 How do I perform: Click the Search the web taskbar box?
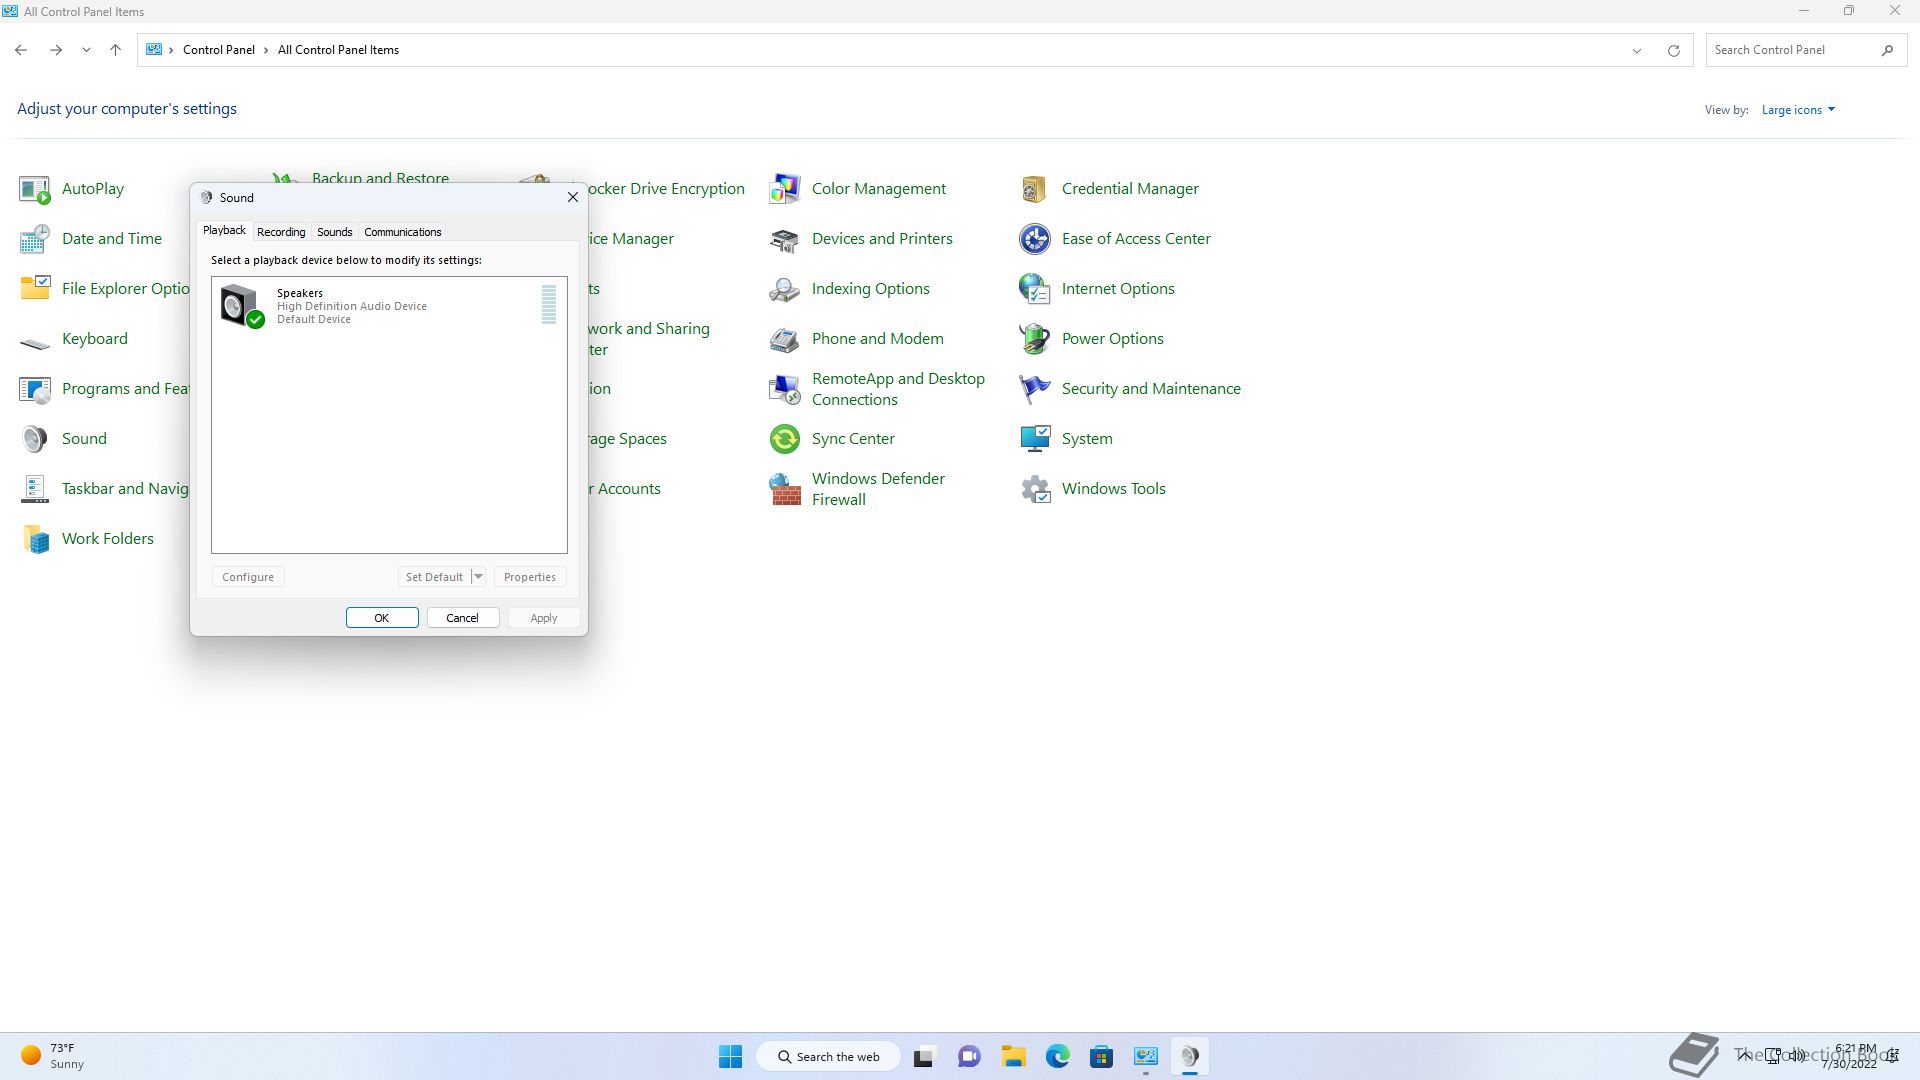(x=828, y=1056)
